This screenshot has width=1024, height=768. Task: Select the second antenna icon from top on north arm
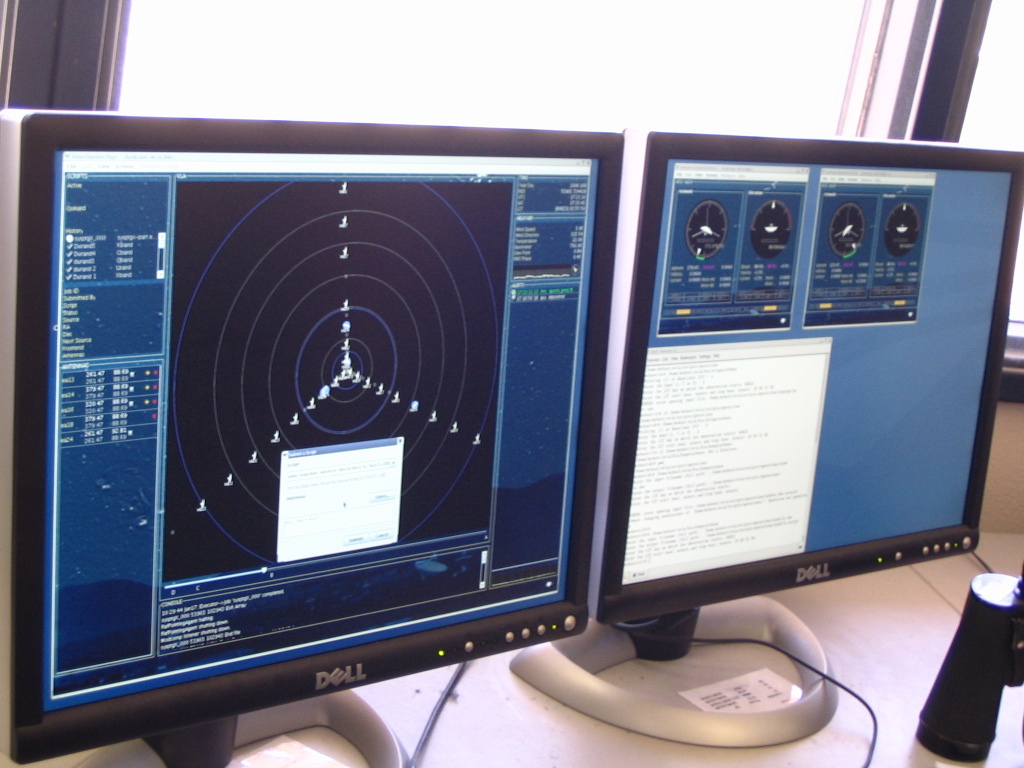(x=343, y=221)
